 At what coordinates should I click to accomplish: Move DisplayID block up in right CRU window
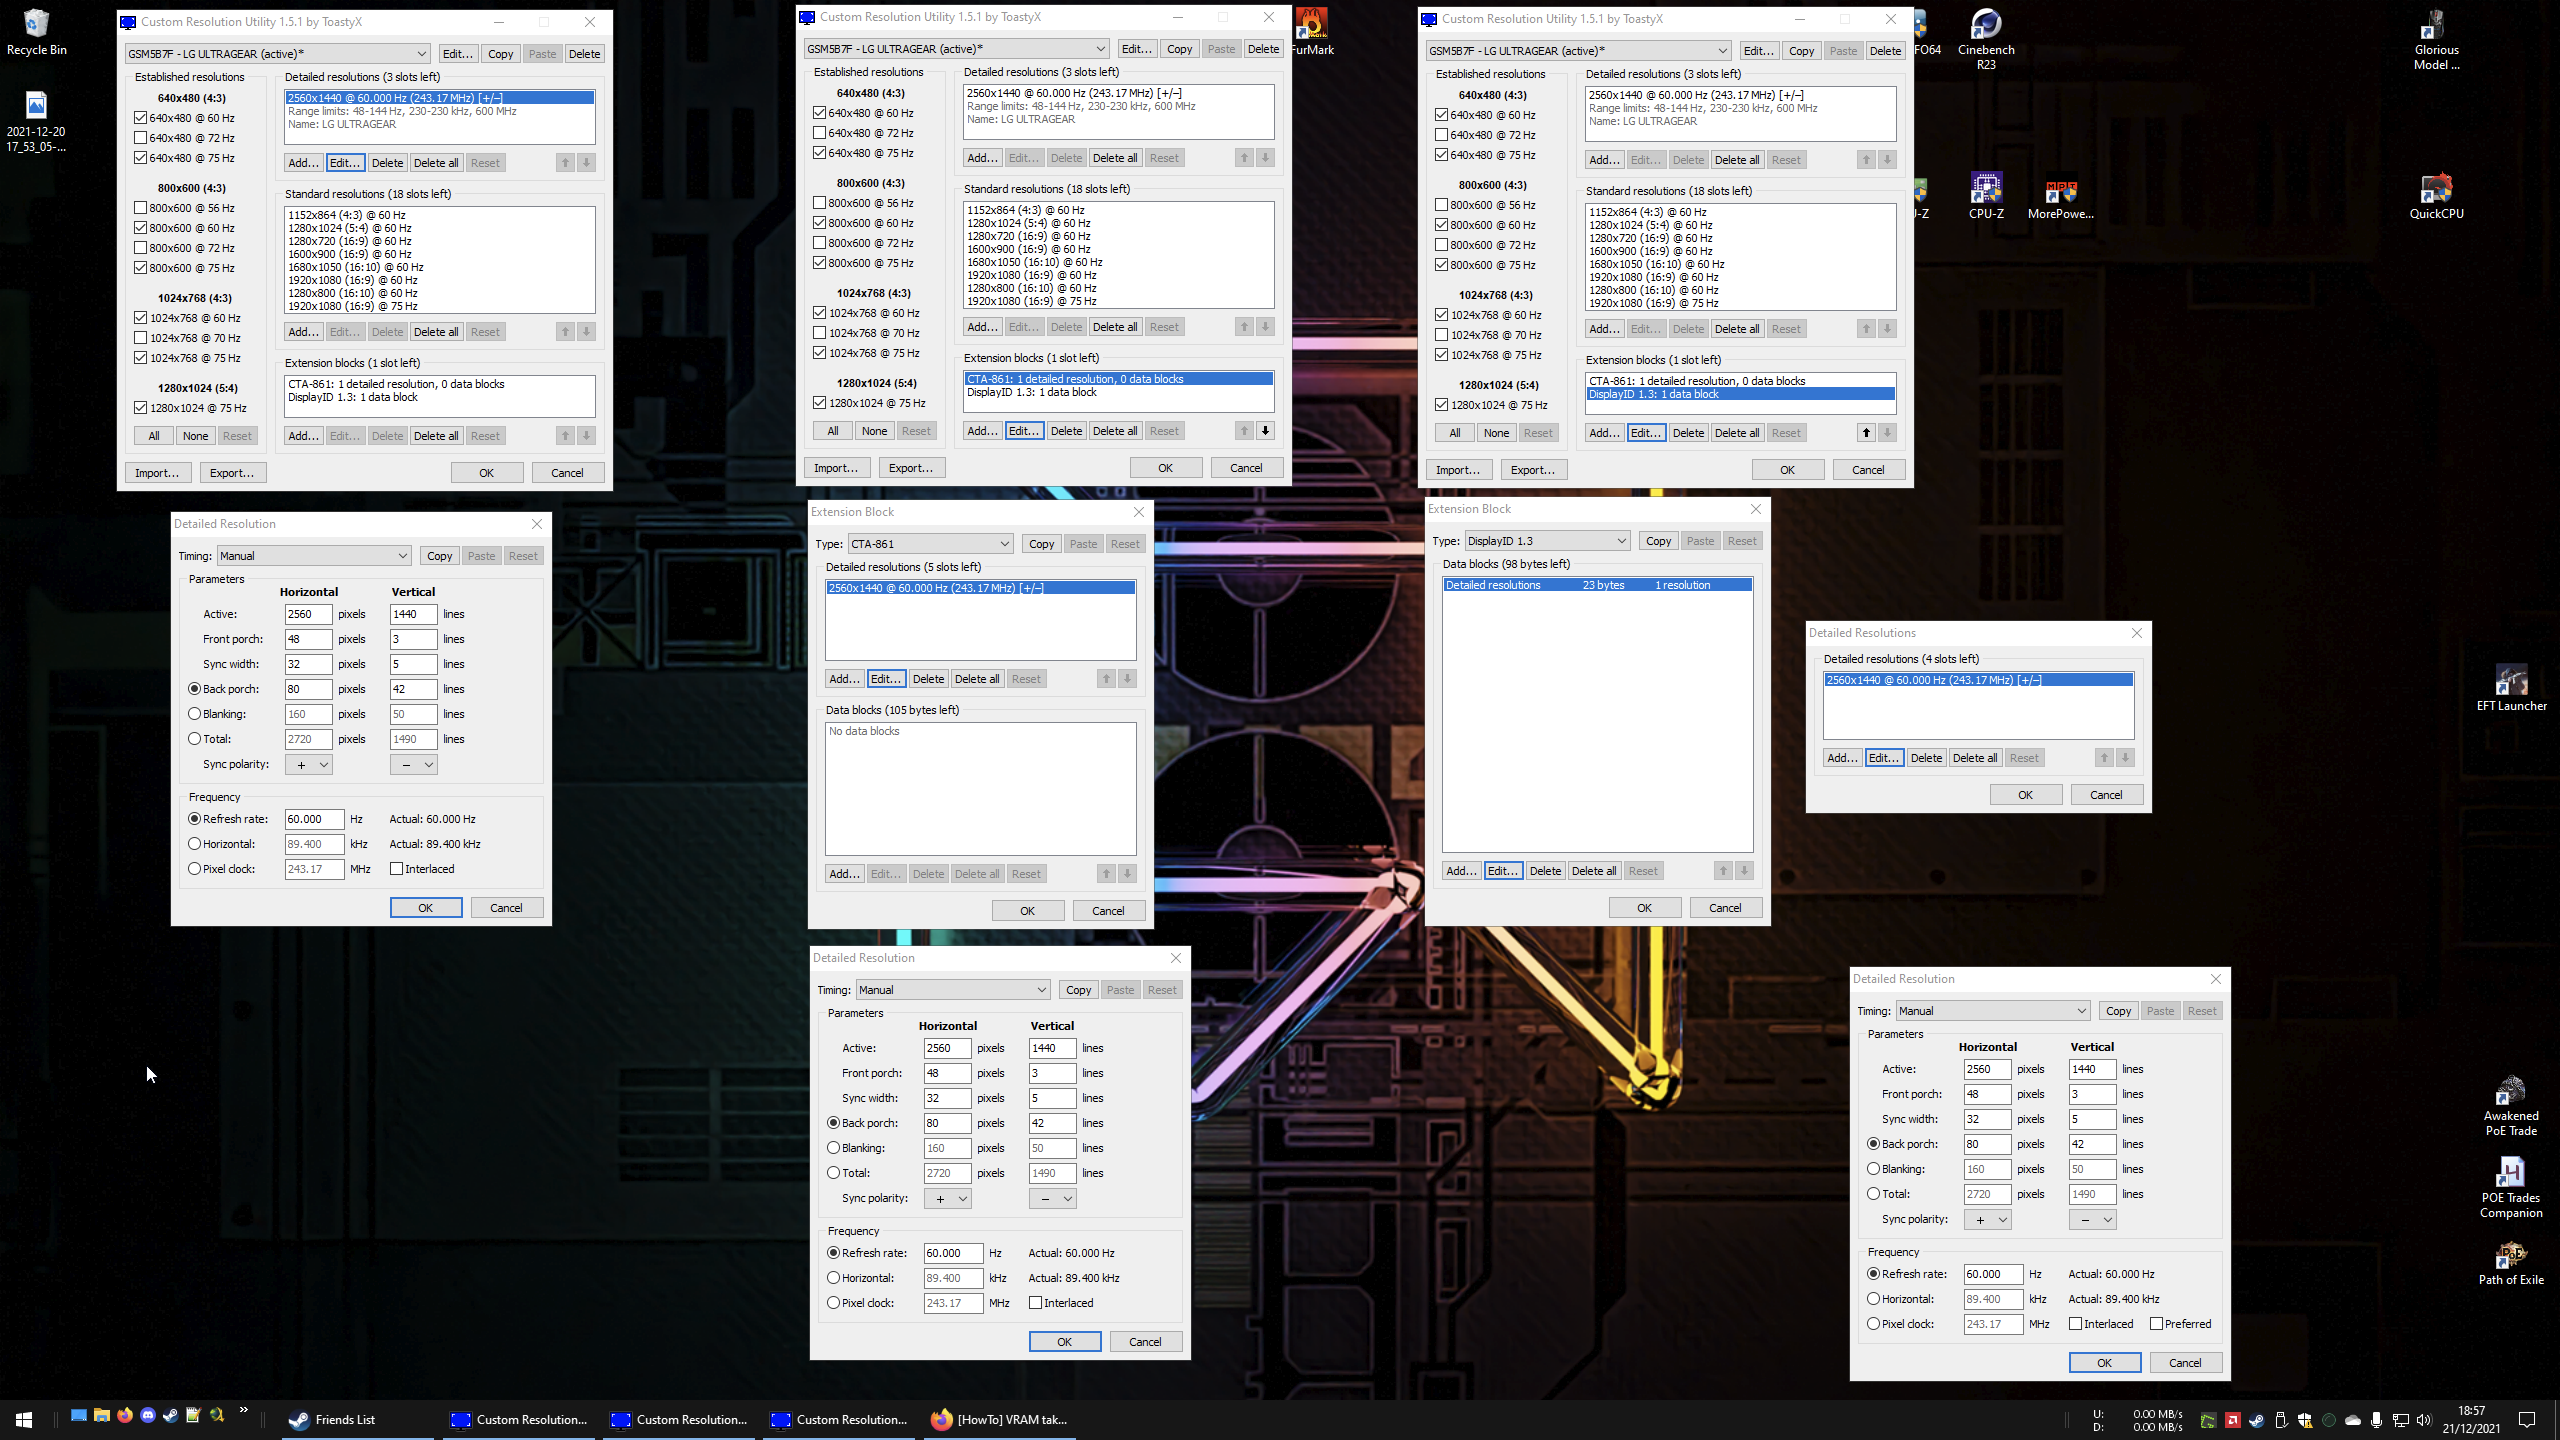point(1866,433)
